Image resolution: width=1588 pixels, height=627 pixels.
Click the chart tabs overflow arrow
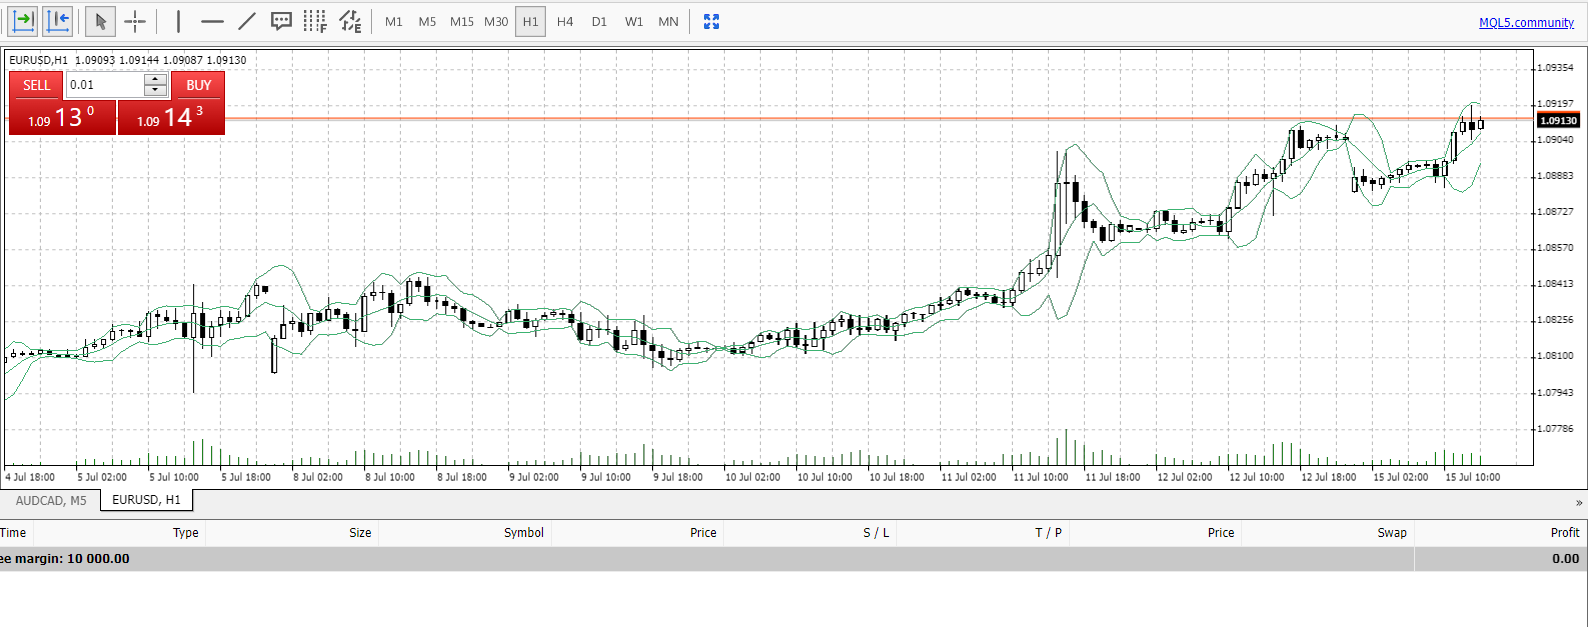pyautogui.click(x=1579, y=502)
